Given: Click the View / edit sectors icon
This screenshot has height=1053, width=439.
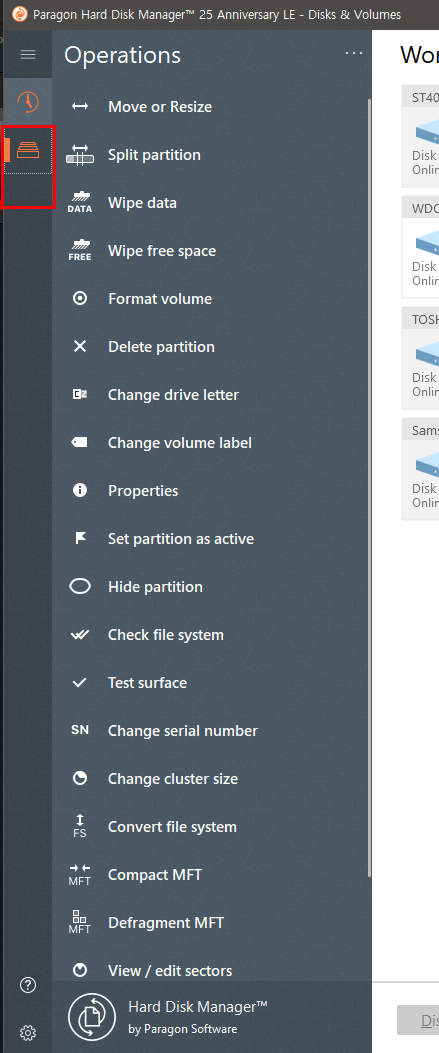Looking at the screenshot, I should coord(80,970).
